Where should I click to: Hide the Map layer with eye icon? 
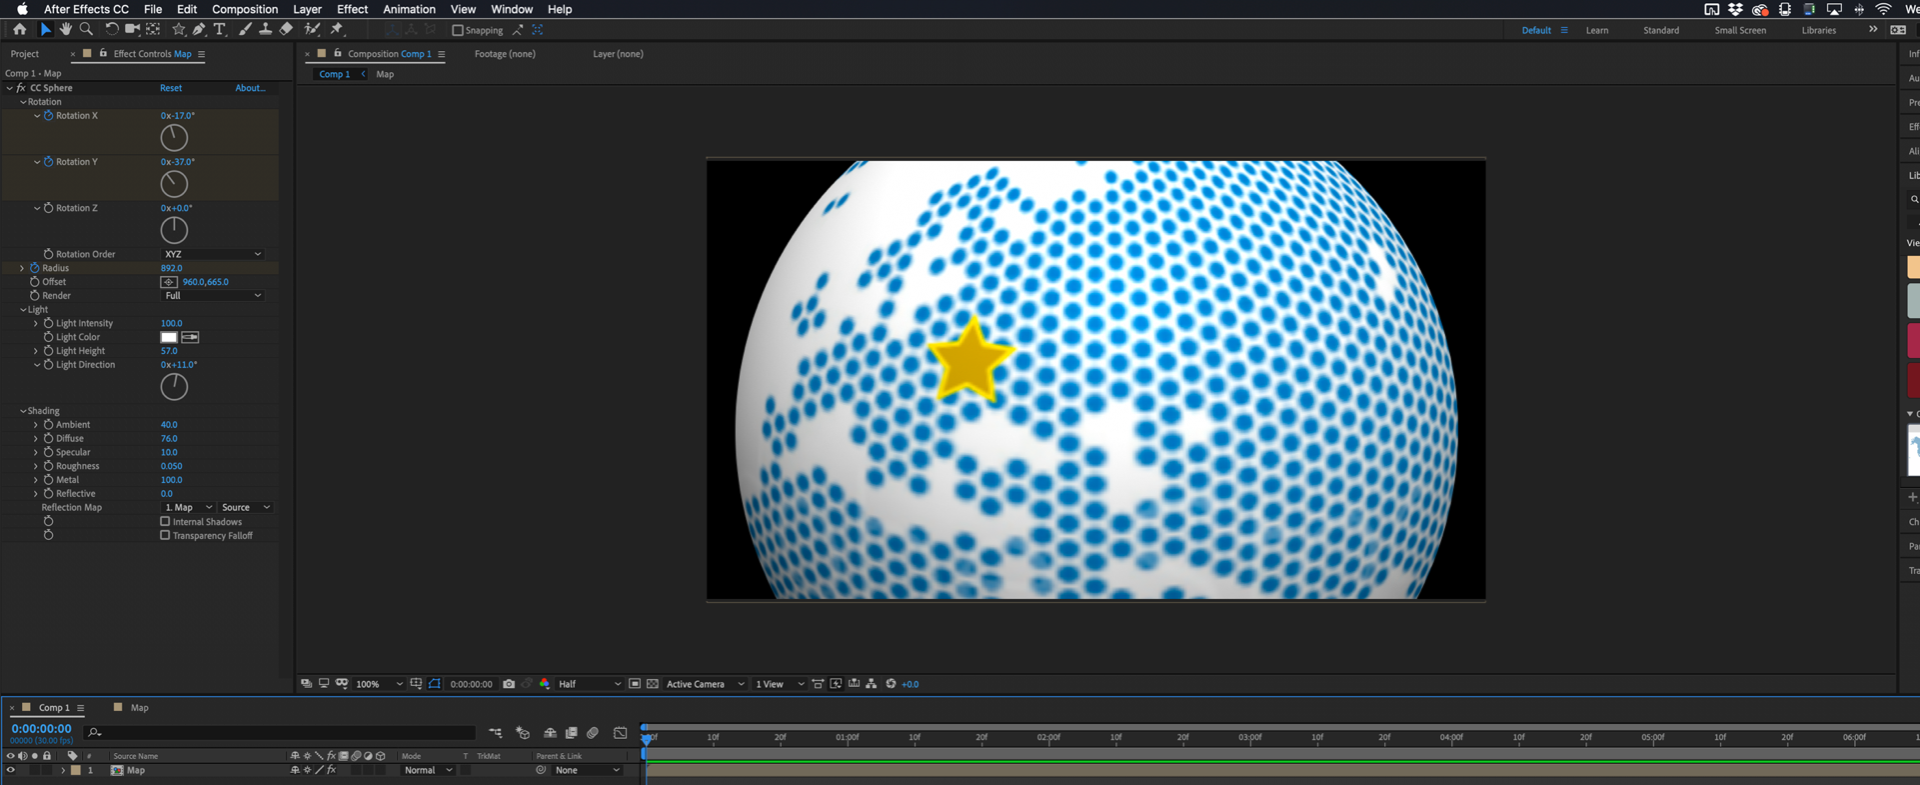pos(11,771)
